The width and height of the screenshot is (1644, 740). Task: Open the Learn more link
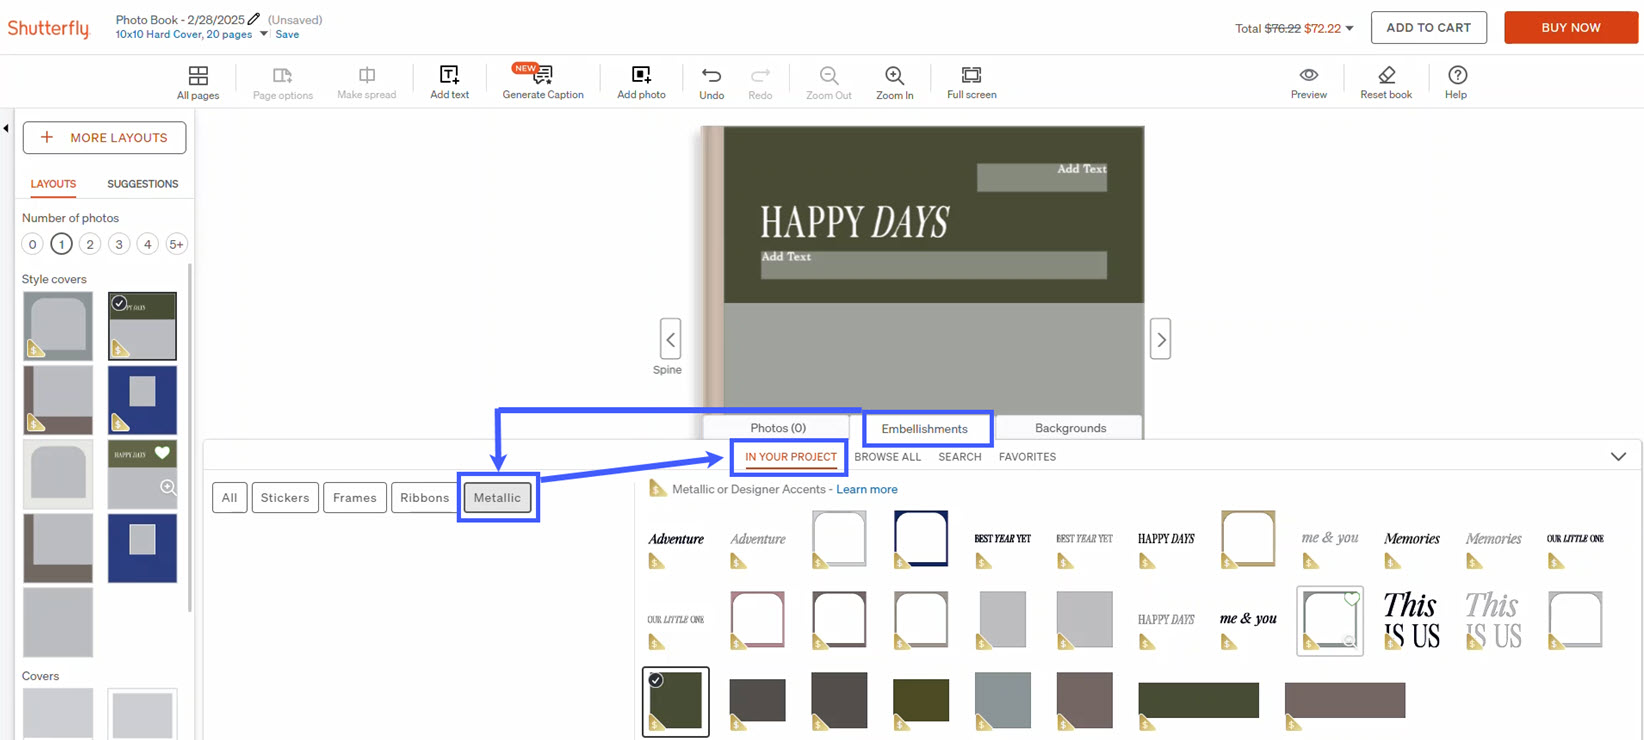[866, 489]
